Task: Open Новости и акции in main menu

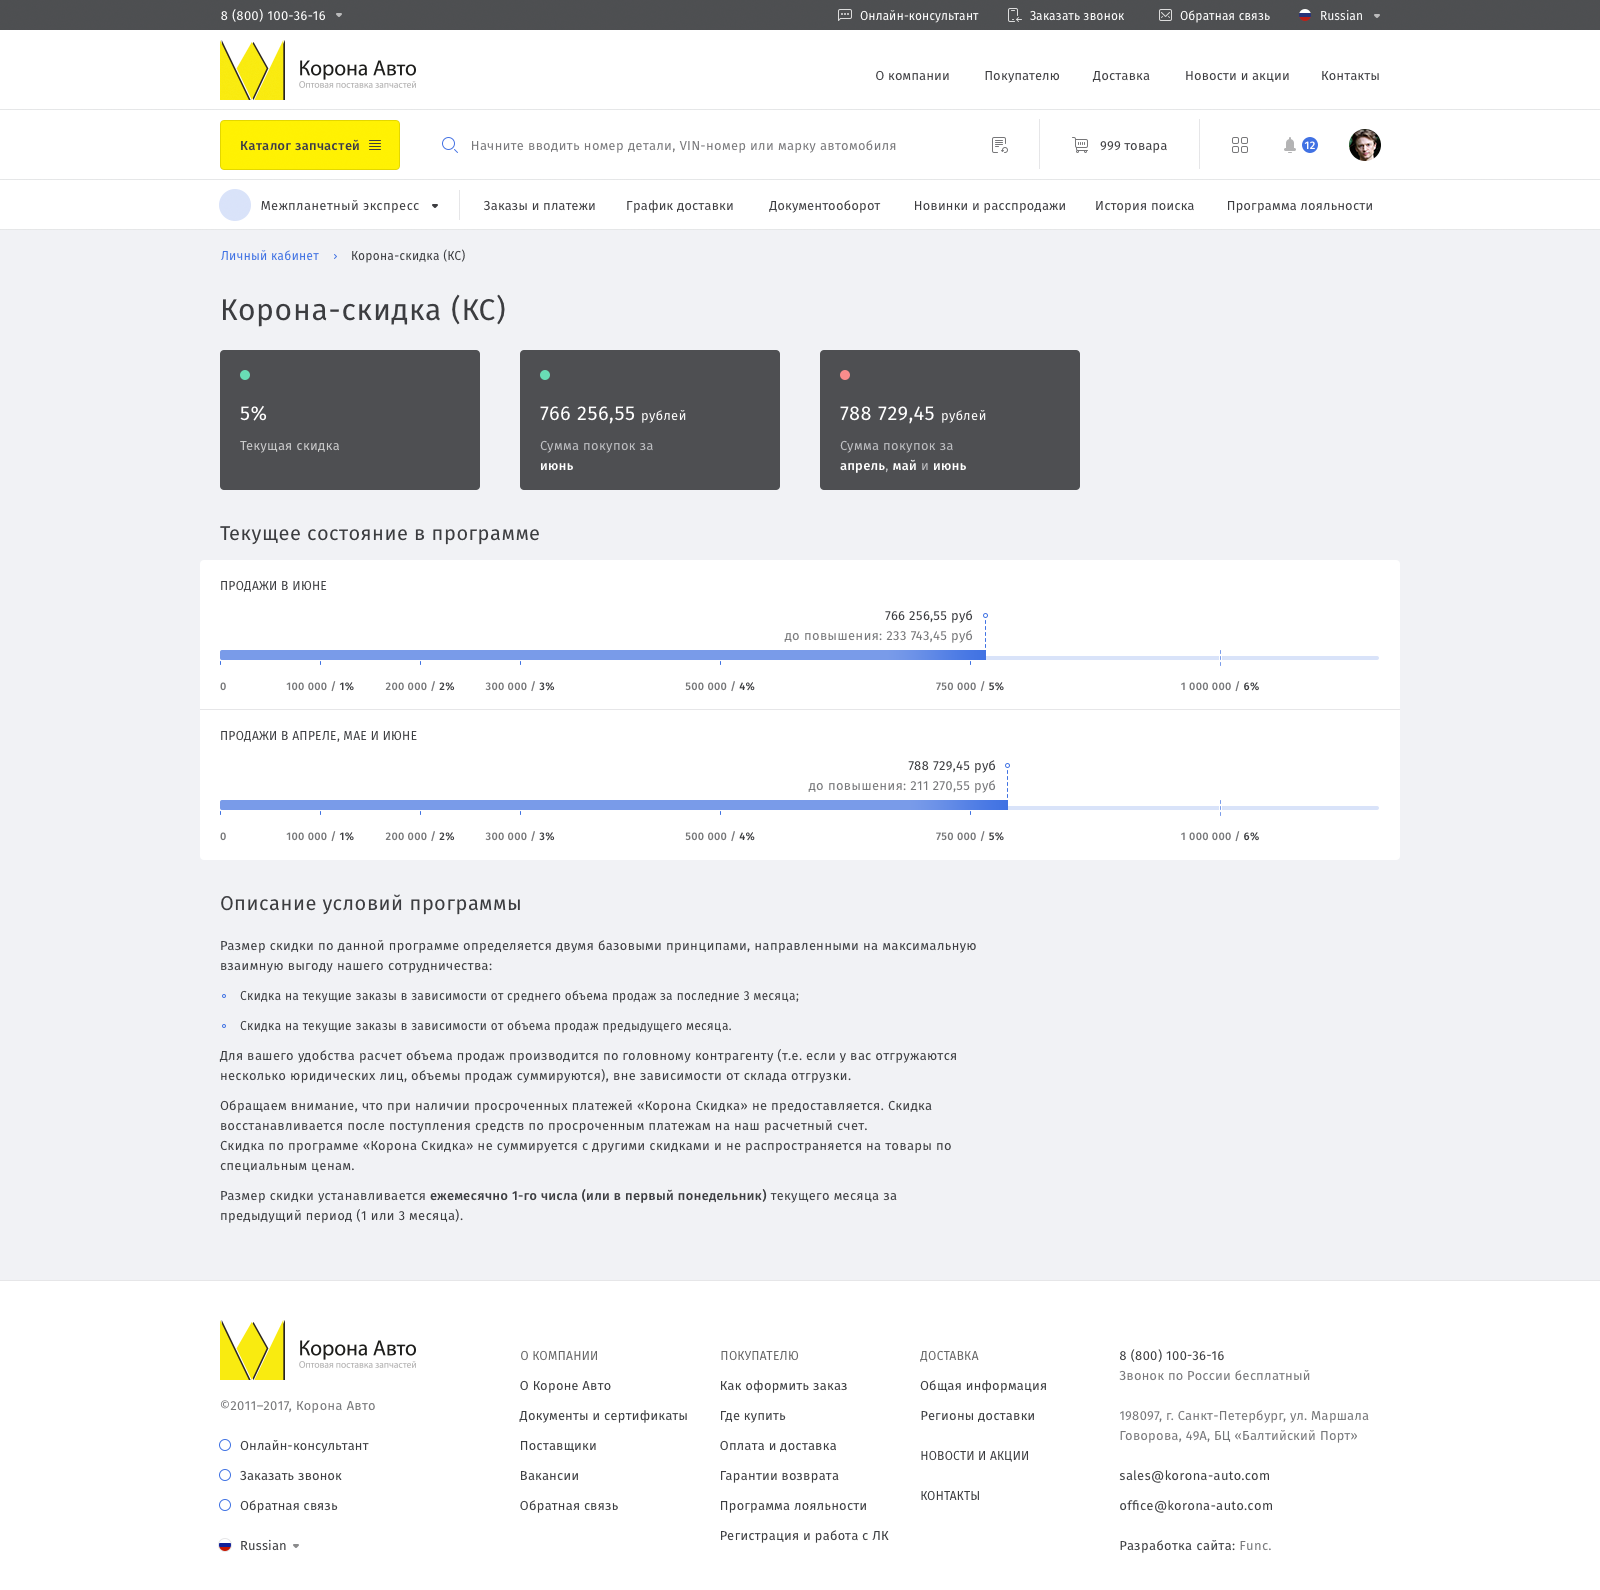Action: 1237,76
